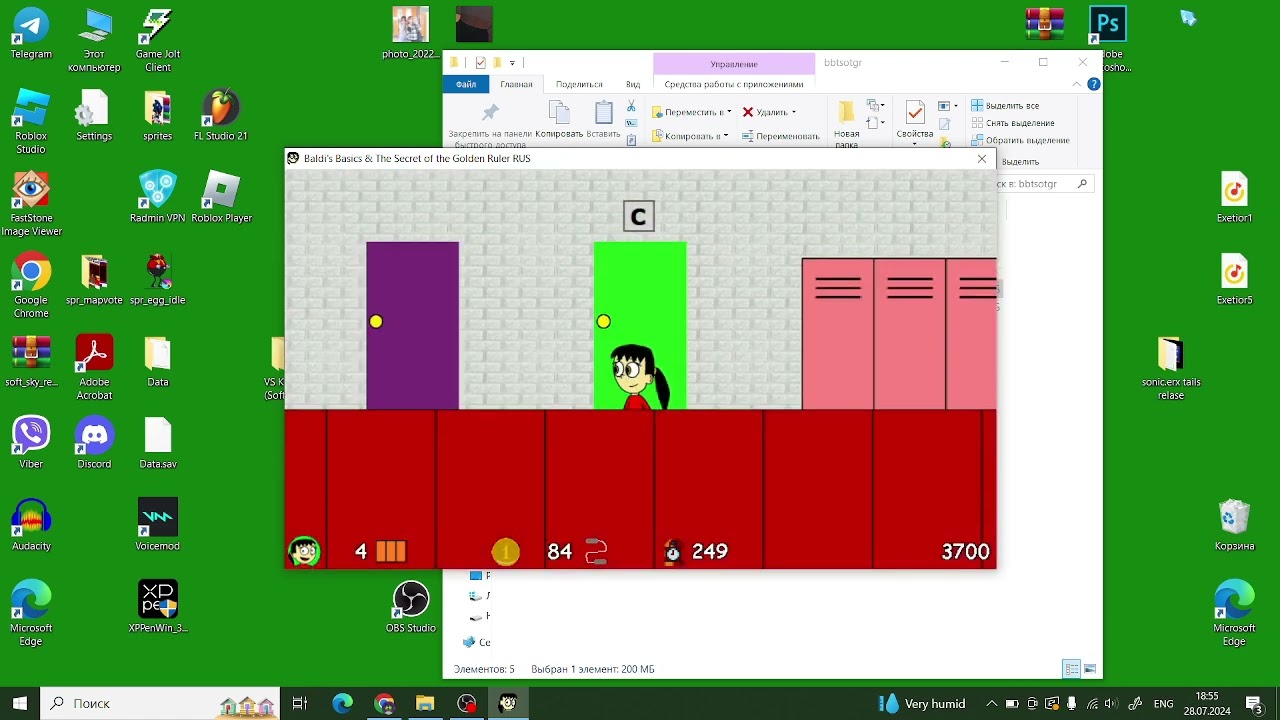
Task: Open the Recycle Bin (Корзина) icon
Action: 1234,526
